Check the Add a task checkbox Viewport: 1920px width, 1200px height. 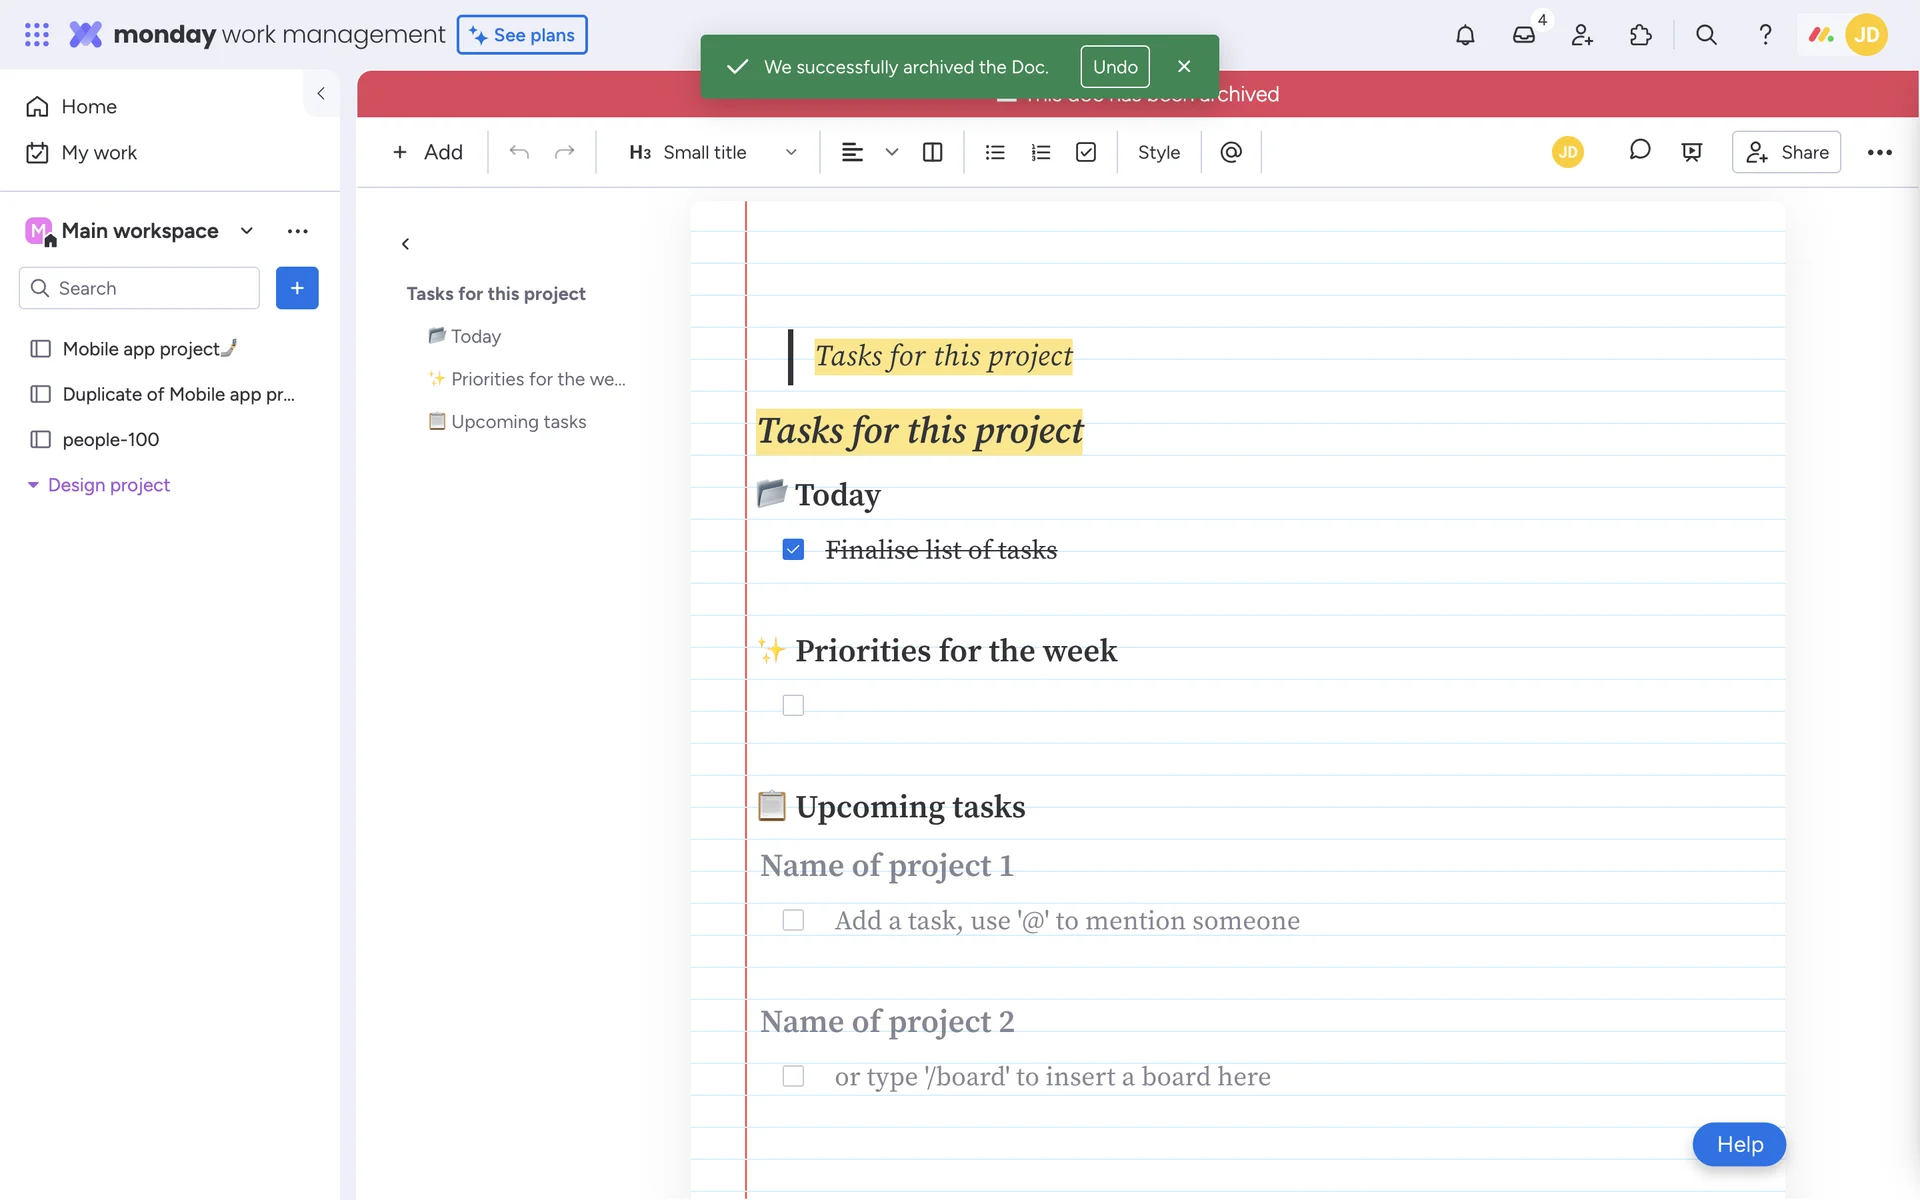click(x=793, y=920)
